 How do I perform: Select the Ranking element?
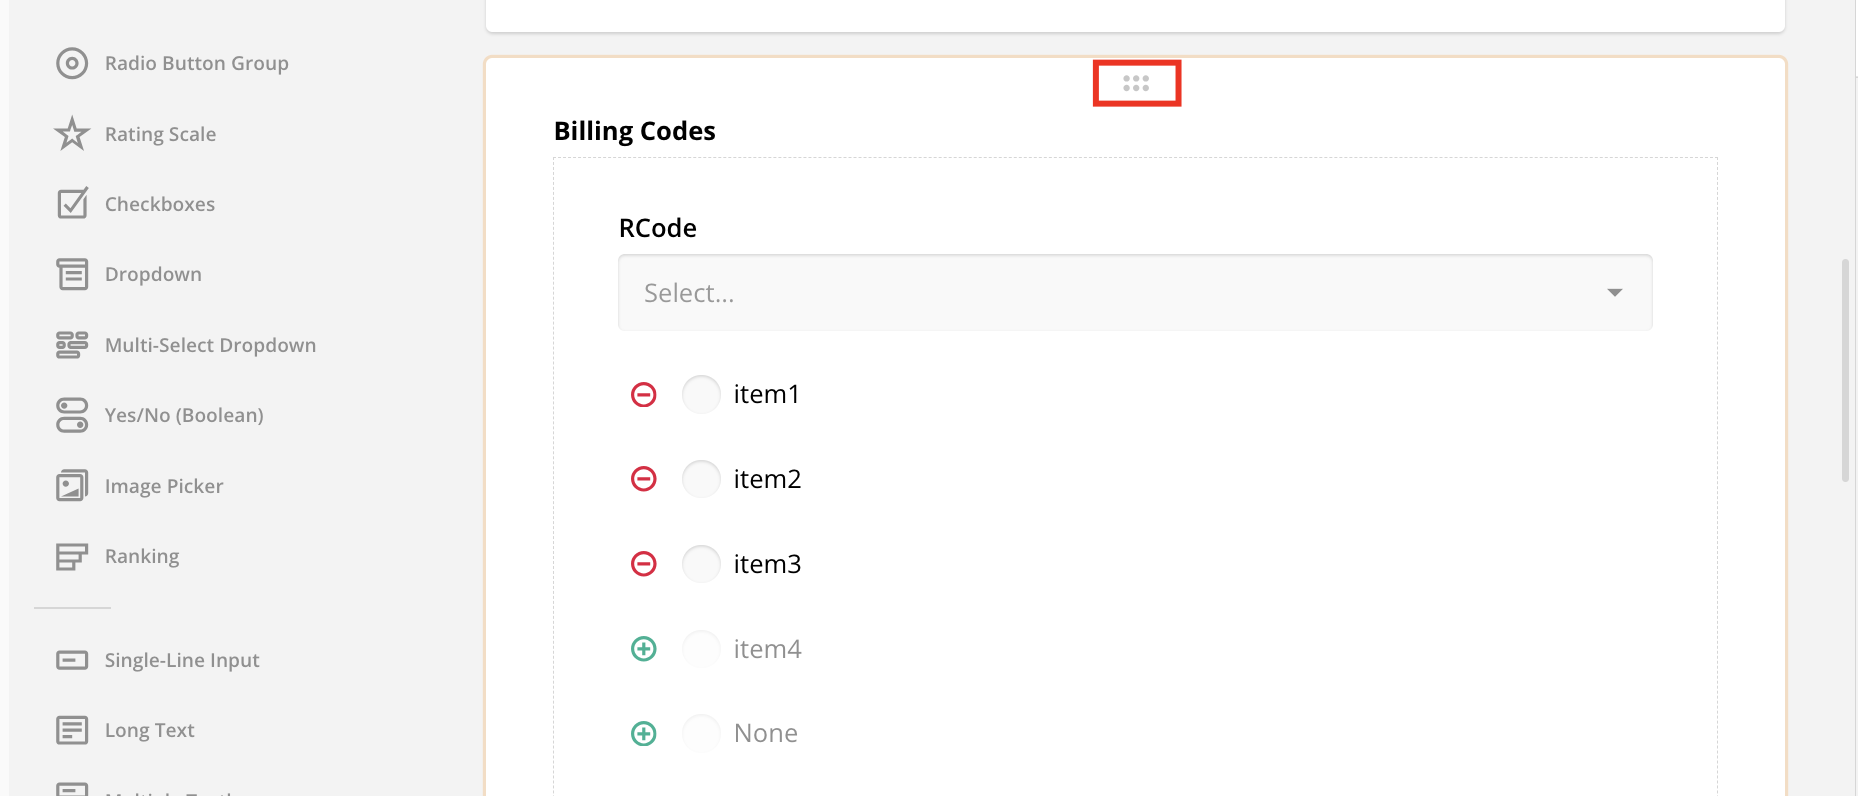point(141,555)
